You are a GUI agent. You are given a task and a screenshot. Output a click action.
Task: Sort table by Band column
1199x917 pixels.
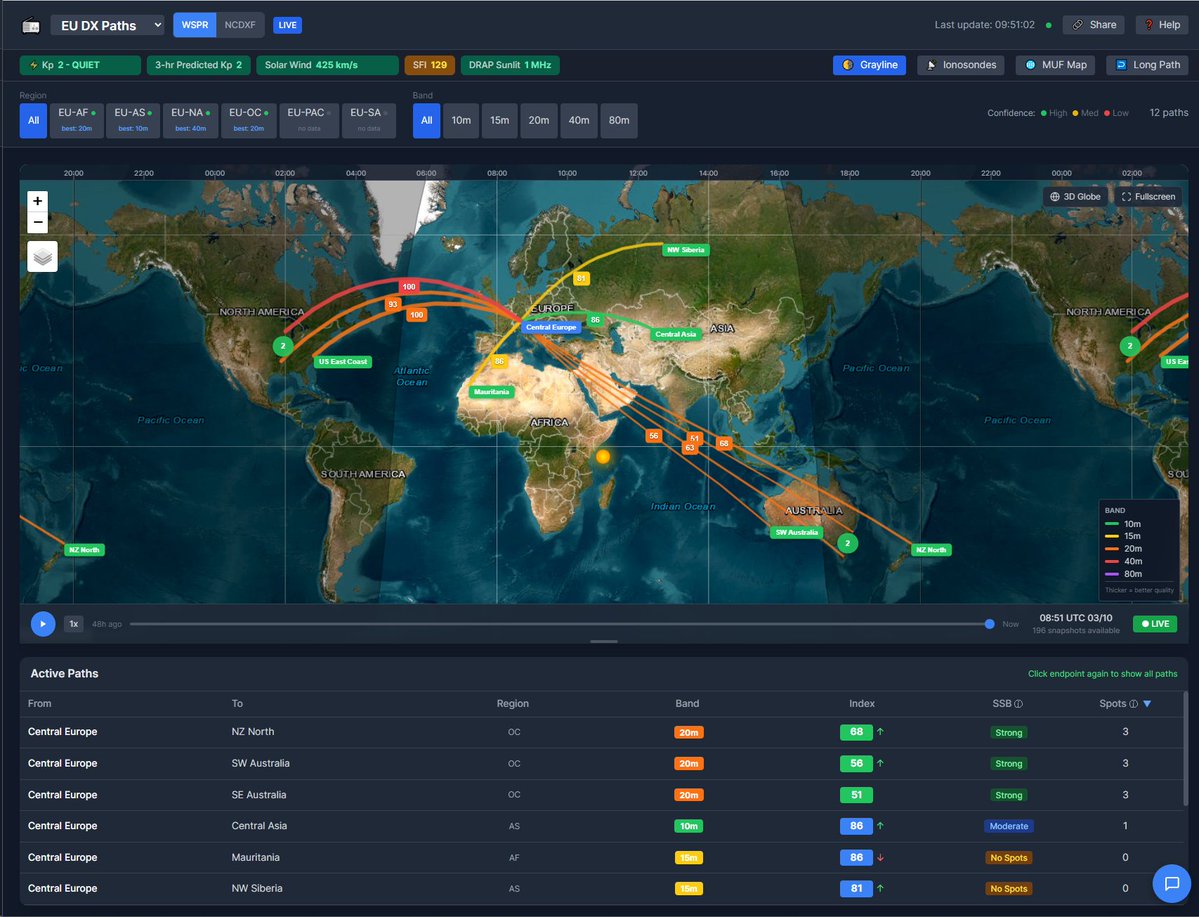tap(687, 704)
